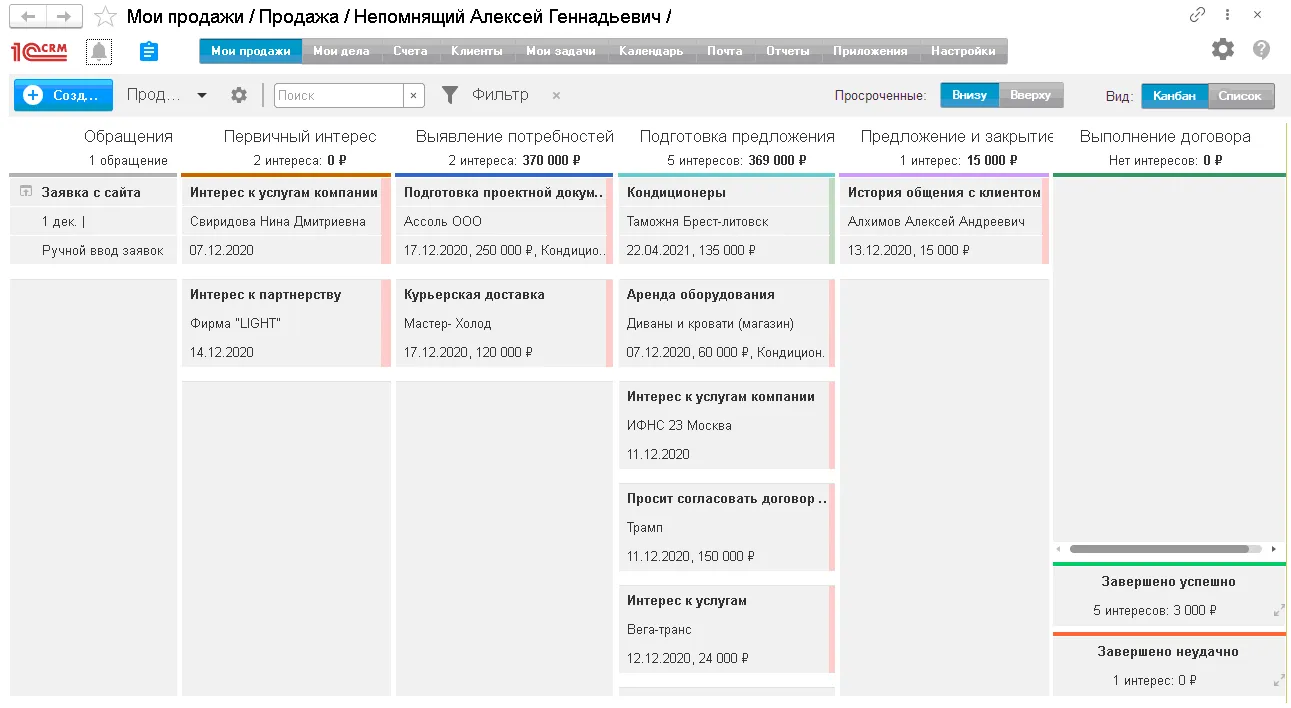This screenshot has height=708, width=1291.
Task: Click Ручной ввод заявок text
Action: [x=102, y=250]
